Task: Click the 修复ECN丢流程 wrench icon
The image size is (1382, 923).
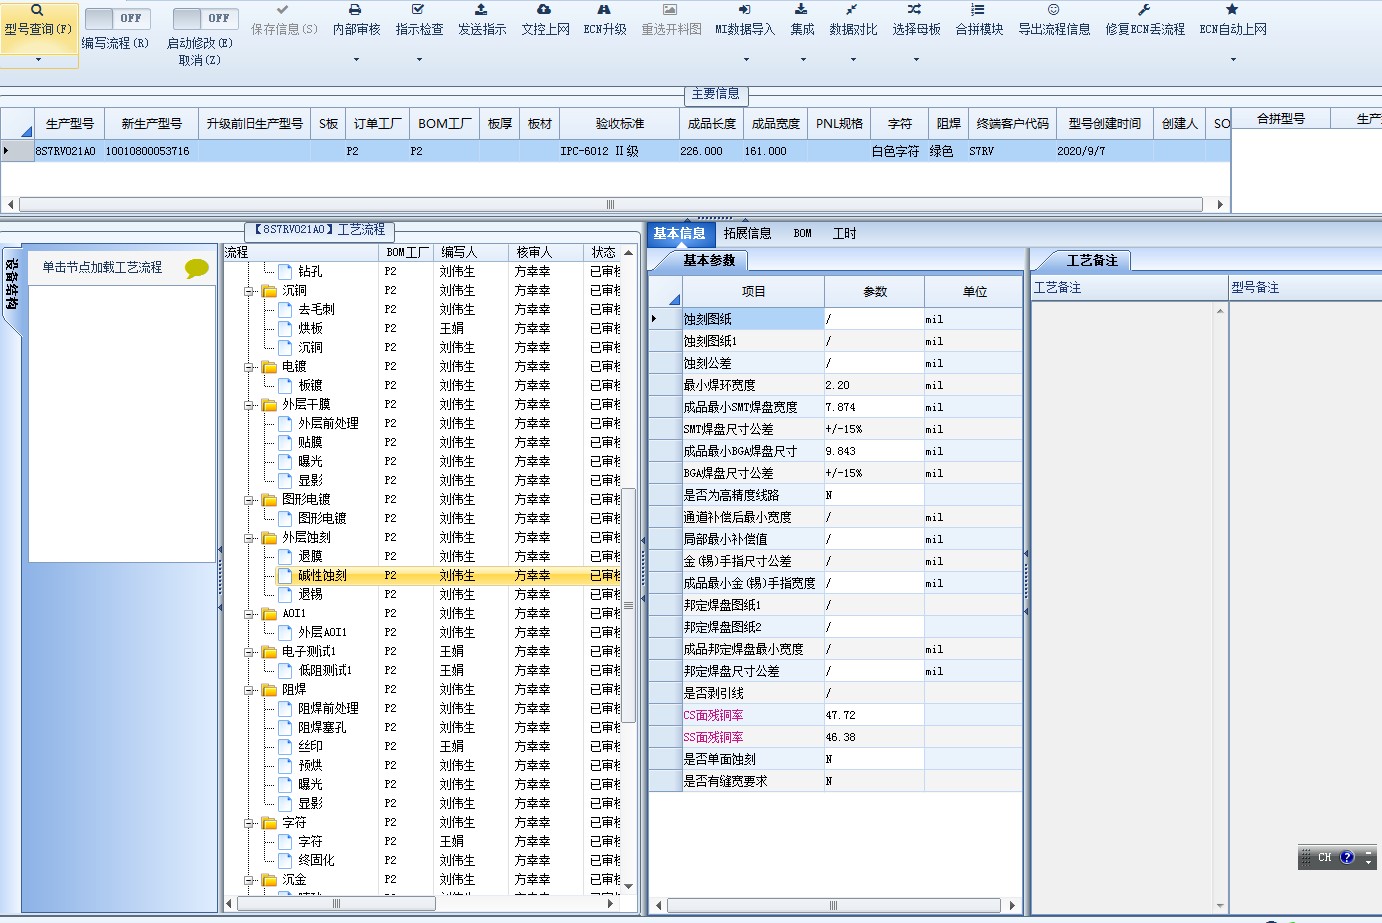Action: (x=1144, y=10)
